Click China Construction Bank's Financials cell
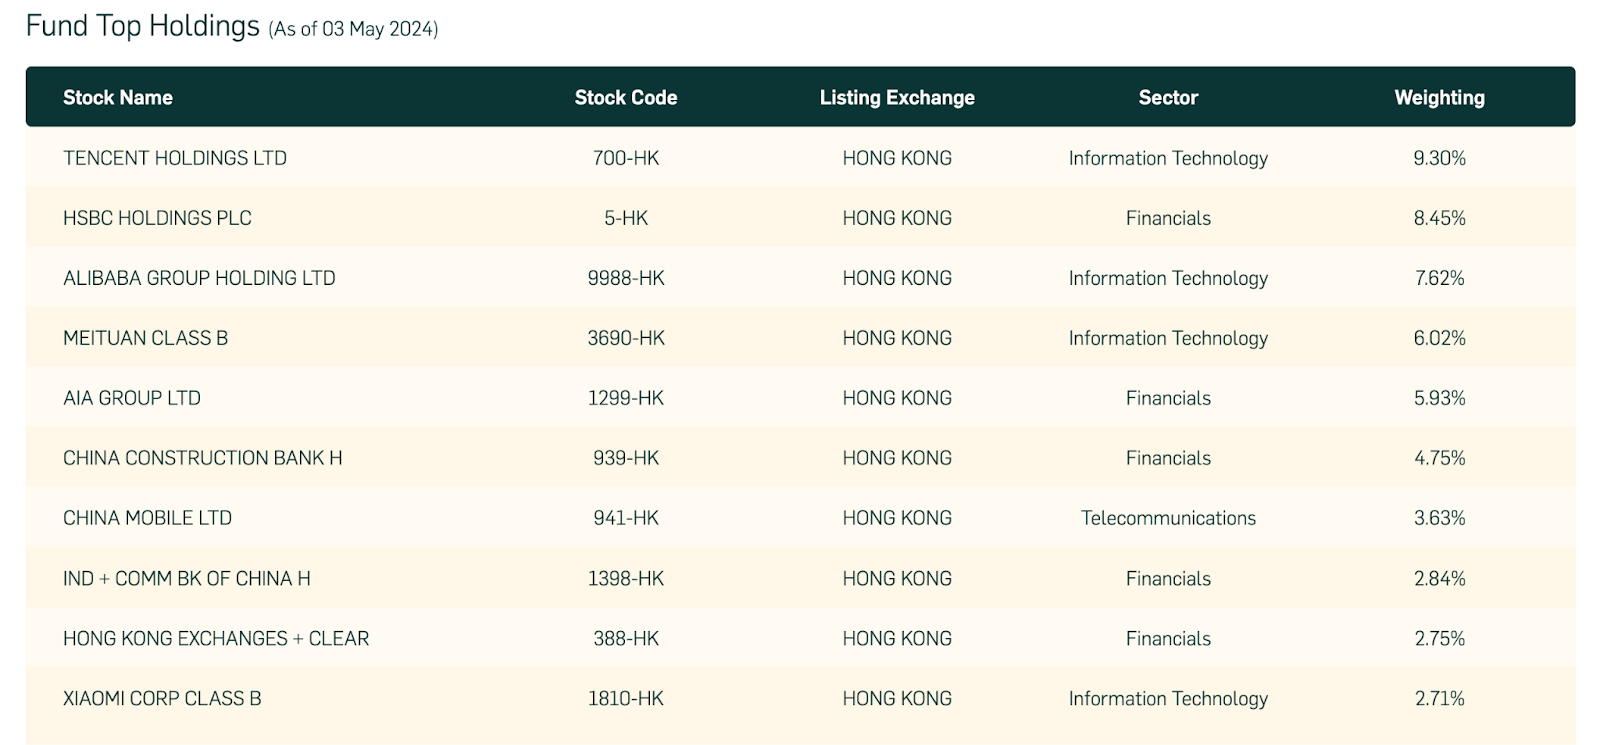Viewport: 1600px width, 745px height. (1168, 458)
